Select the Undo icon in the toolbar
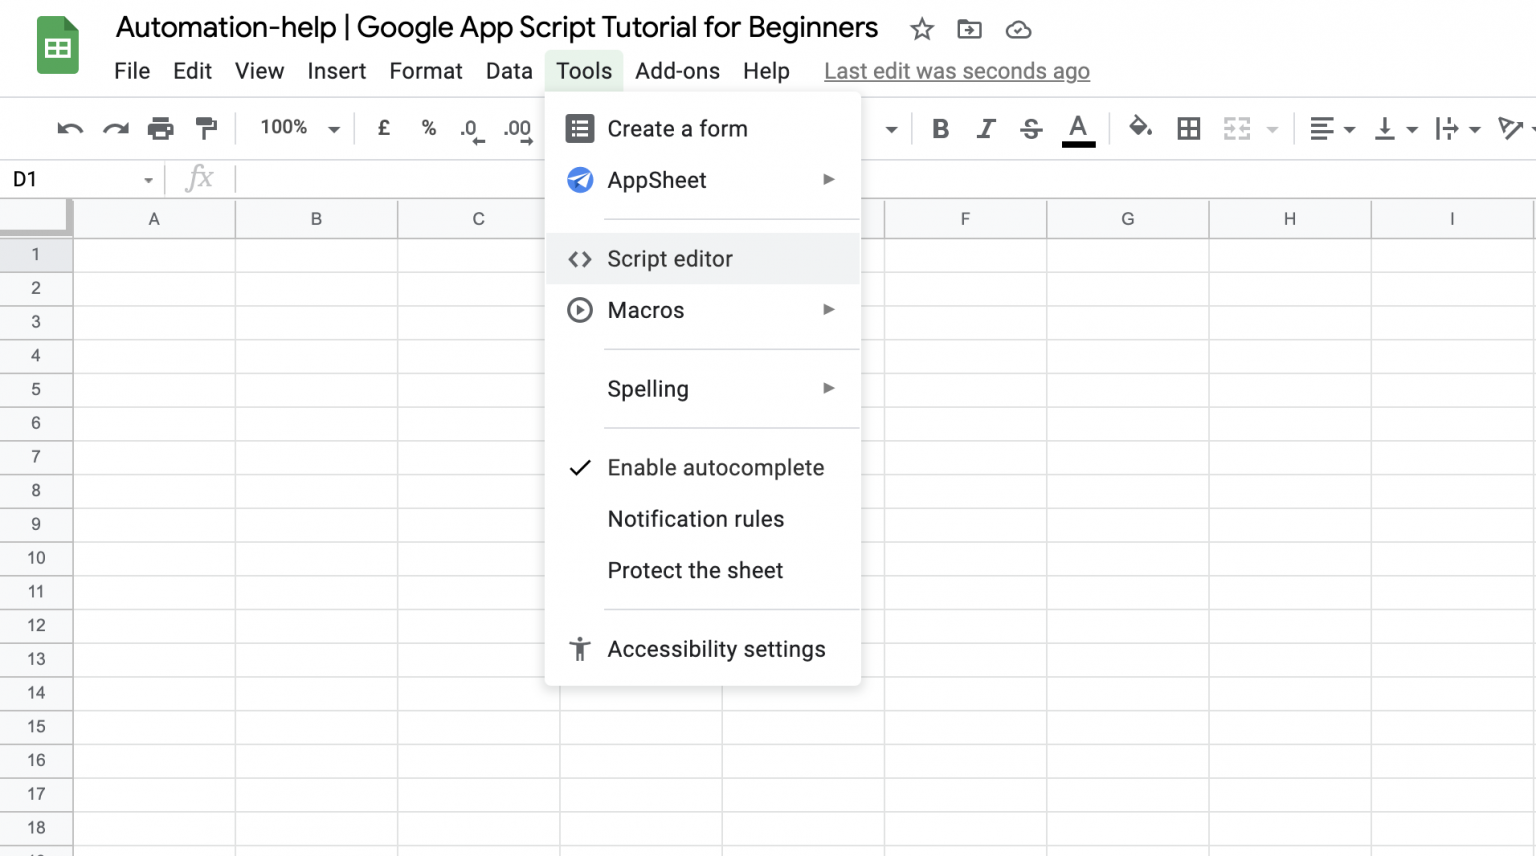The width and height of the screenshot is (1536, 856). coord(68,128)
